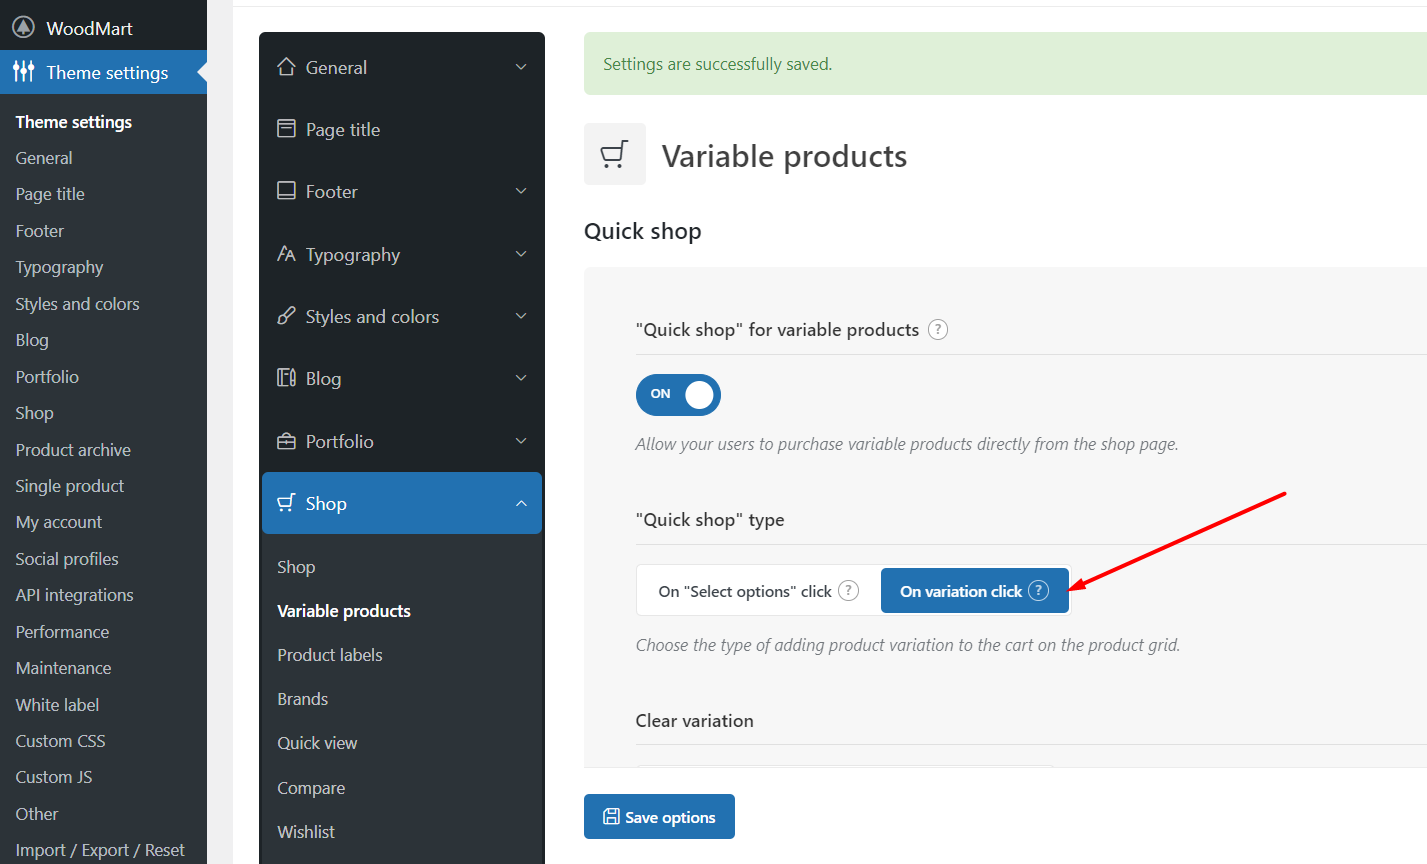Click the save disk icon on Save options
Screen dimensions: 1427x864
click(x=611, y=816)
